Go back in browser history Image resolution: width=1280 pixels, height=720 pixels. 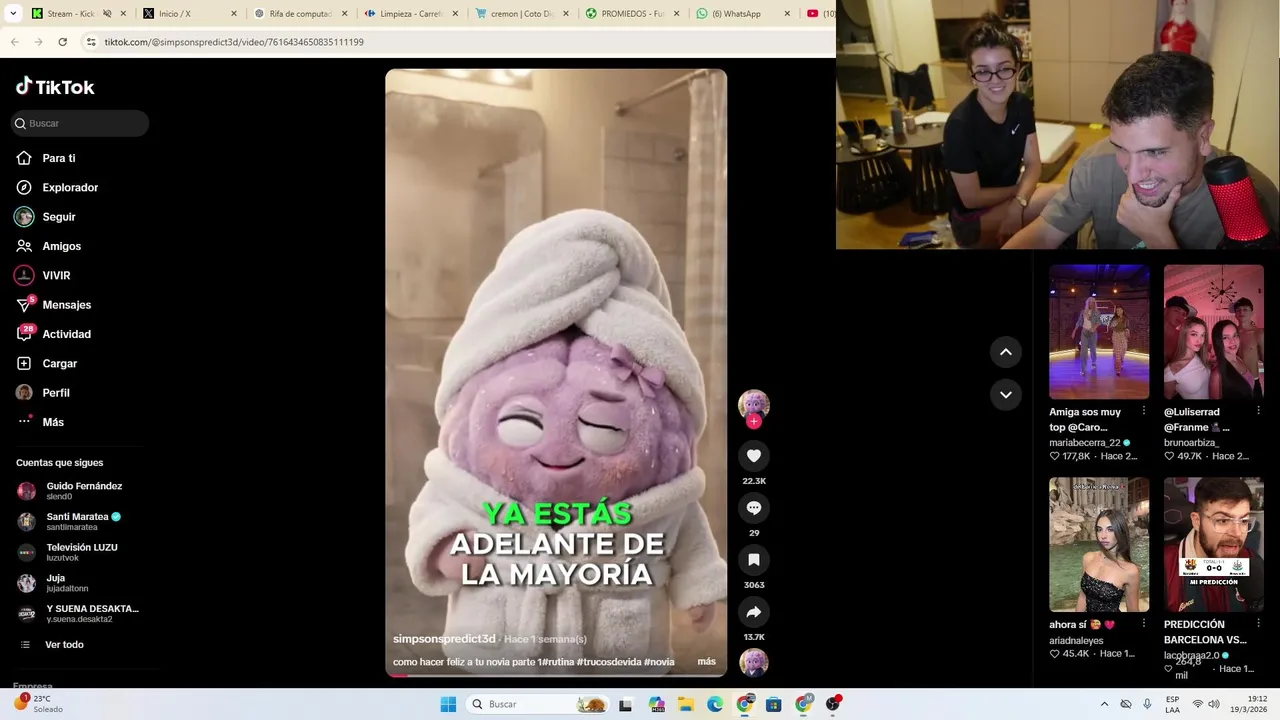(14, 42)
